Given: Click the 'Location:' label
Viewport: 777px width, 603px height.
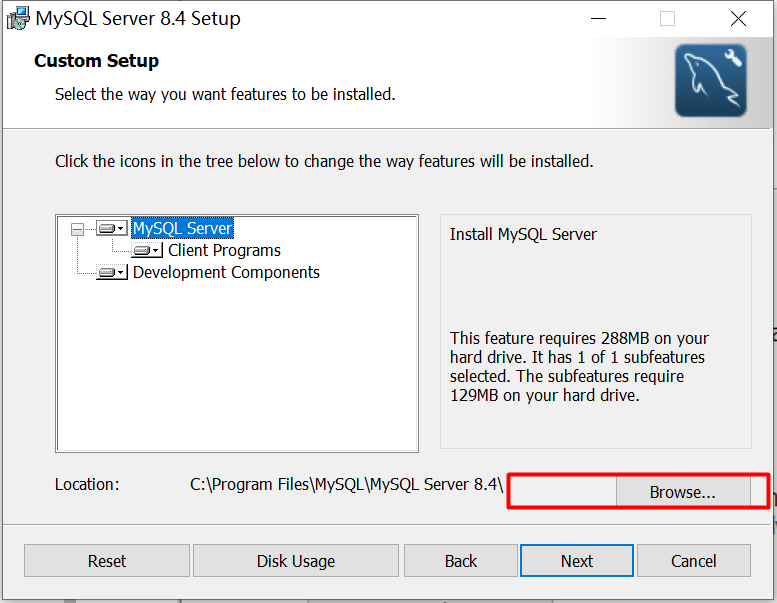Looking at the screenshot, I should click(87, 484).
